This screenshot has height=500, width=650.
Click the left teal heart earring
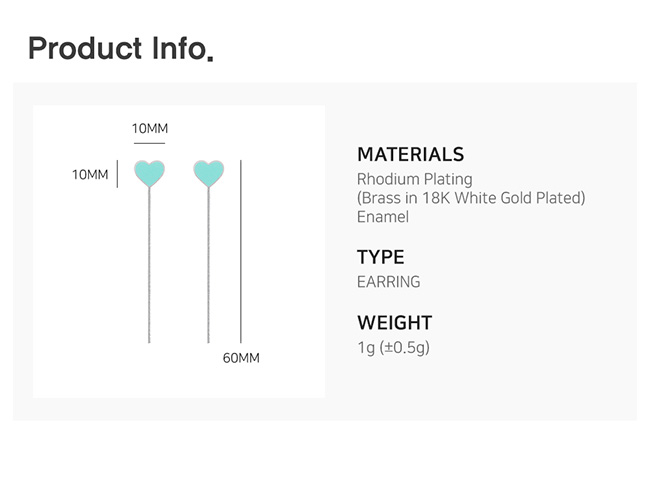point(149,172)
